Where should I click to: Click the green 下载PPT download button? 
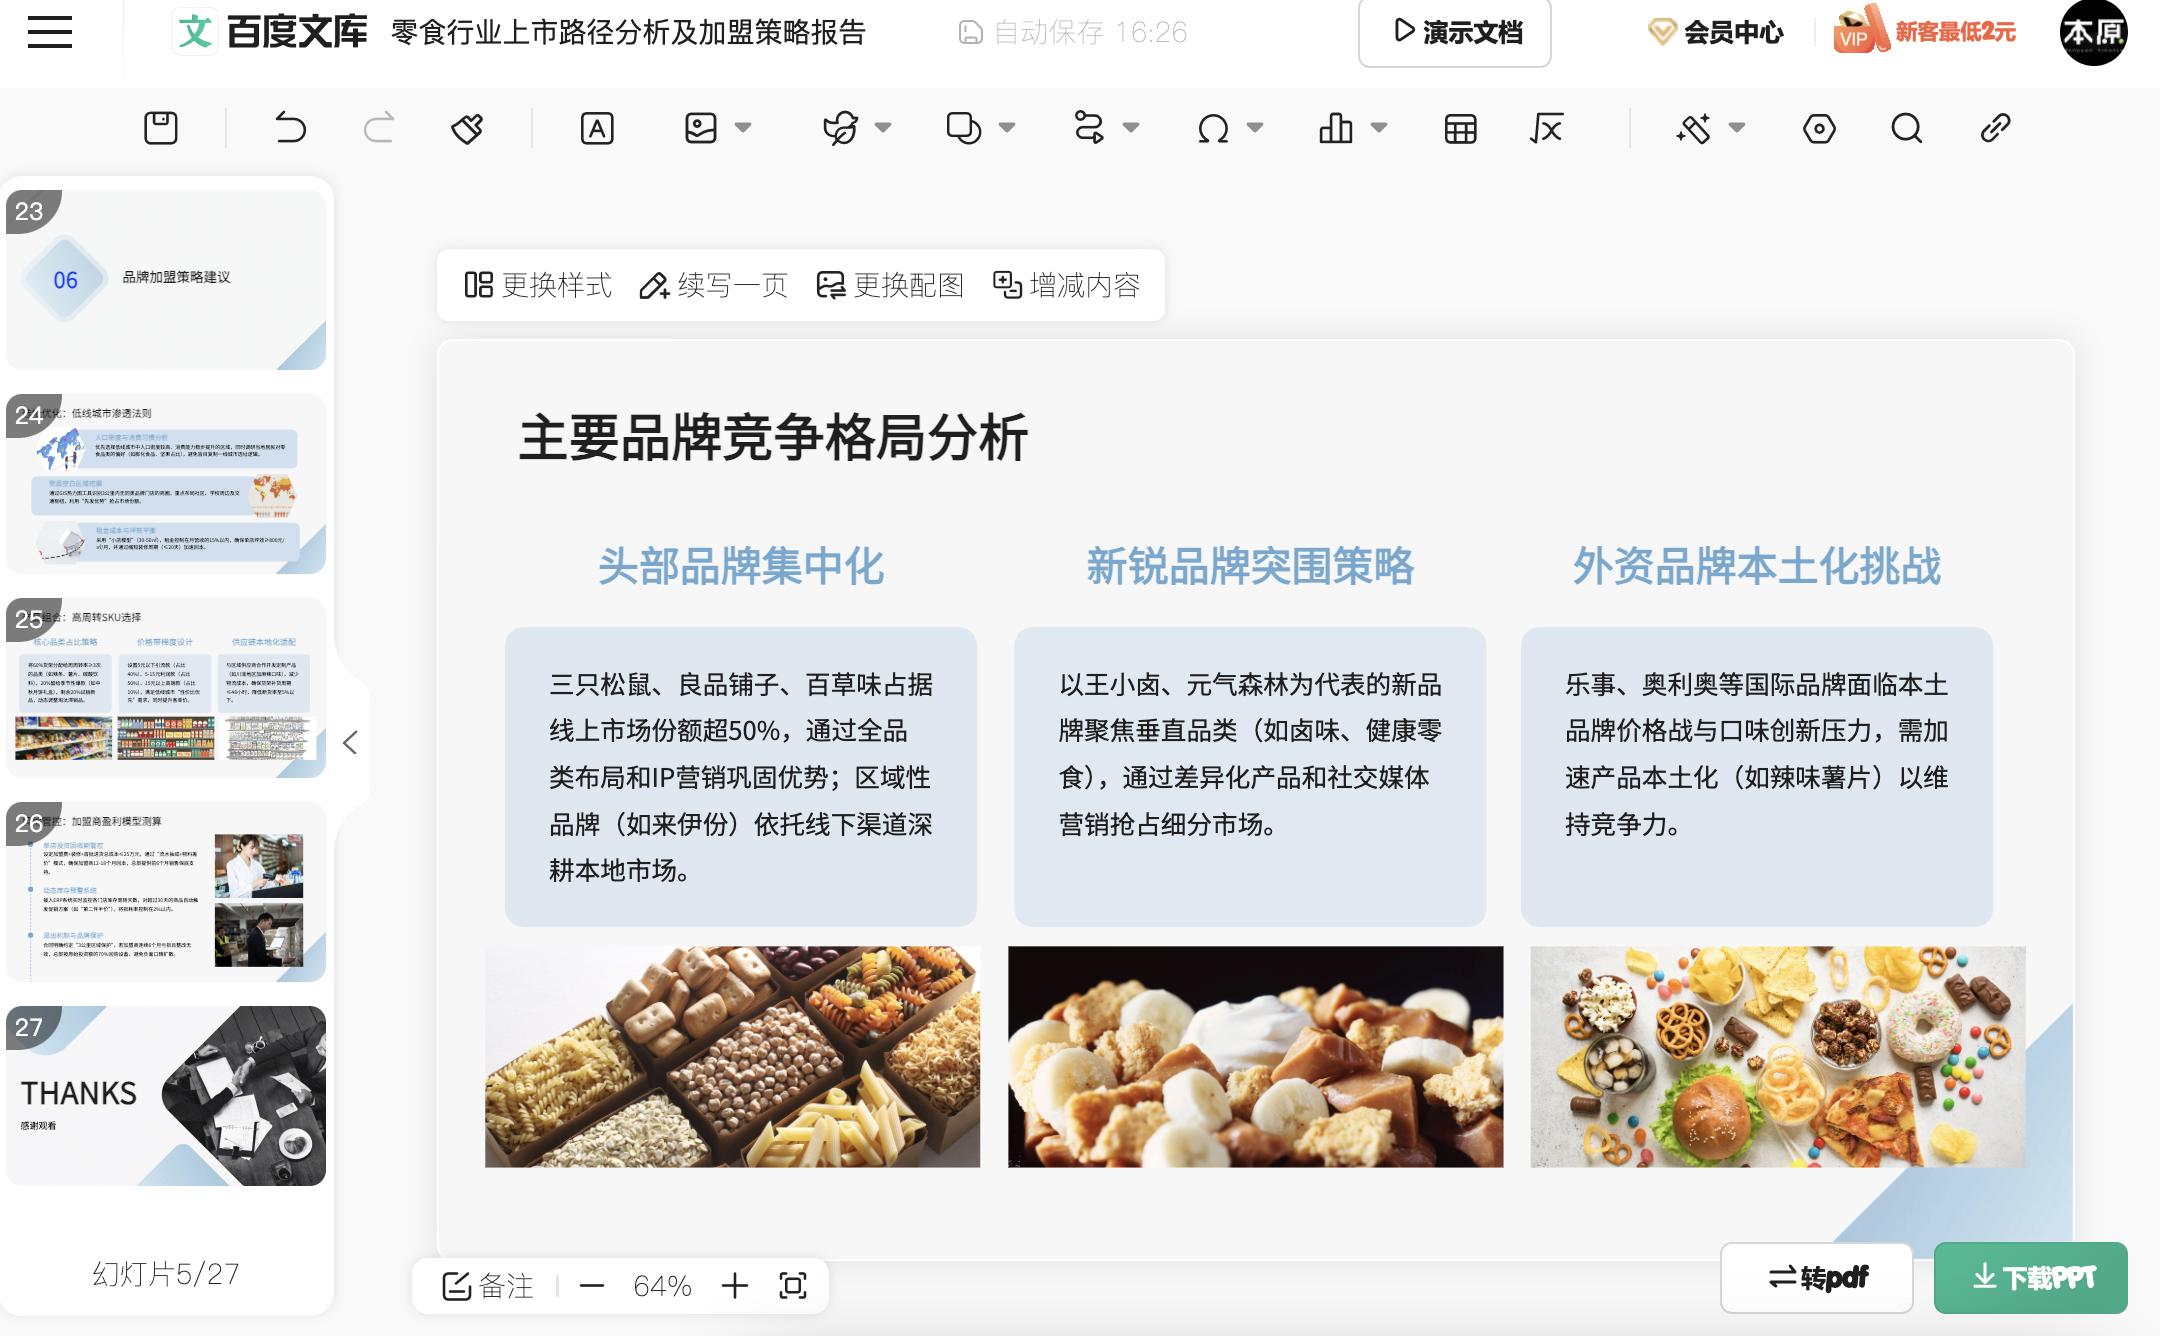[x=2031, y=1277]
